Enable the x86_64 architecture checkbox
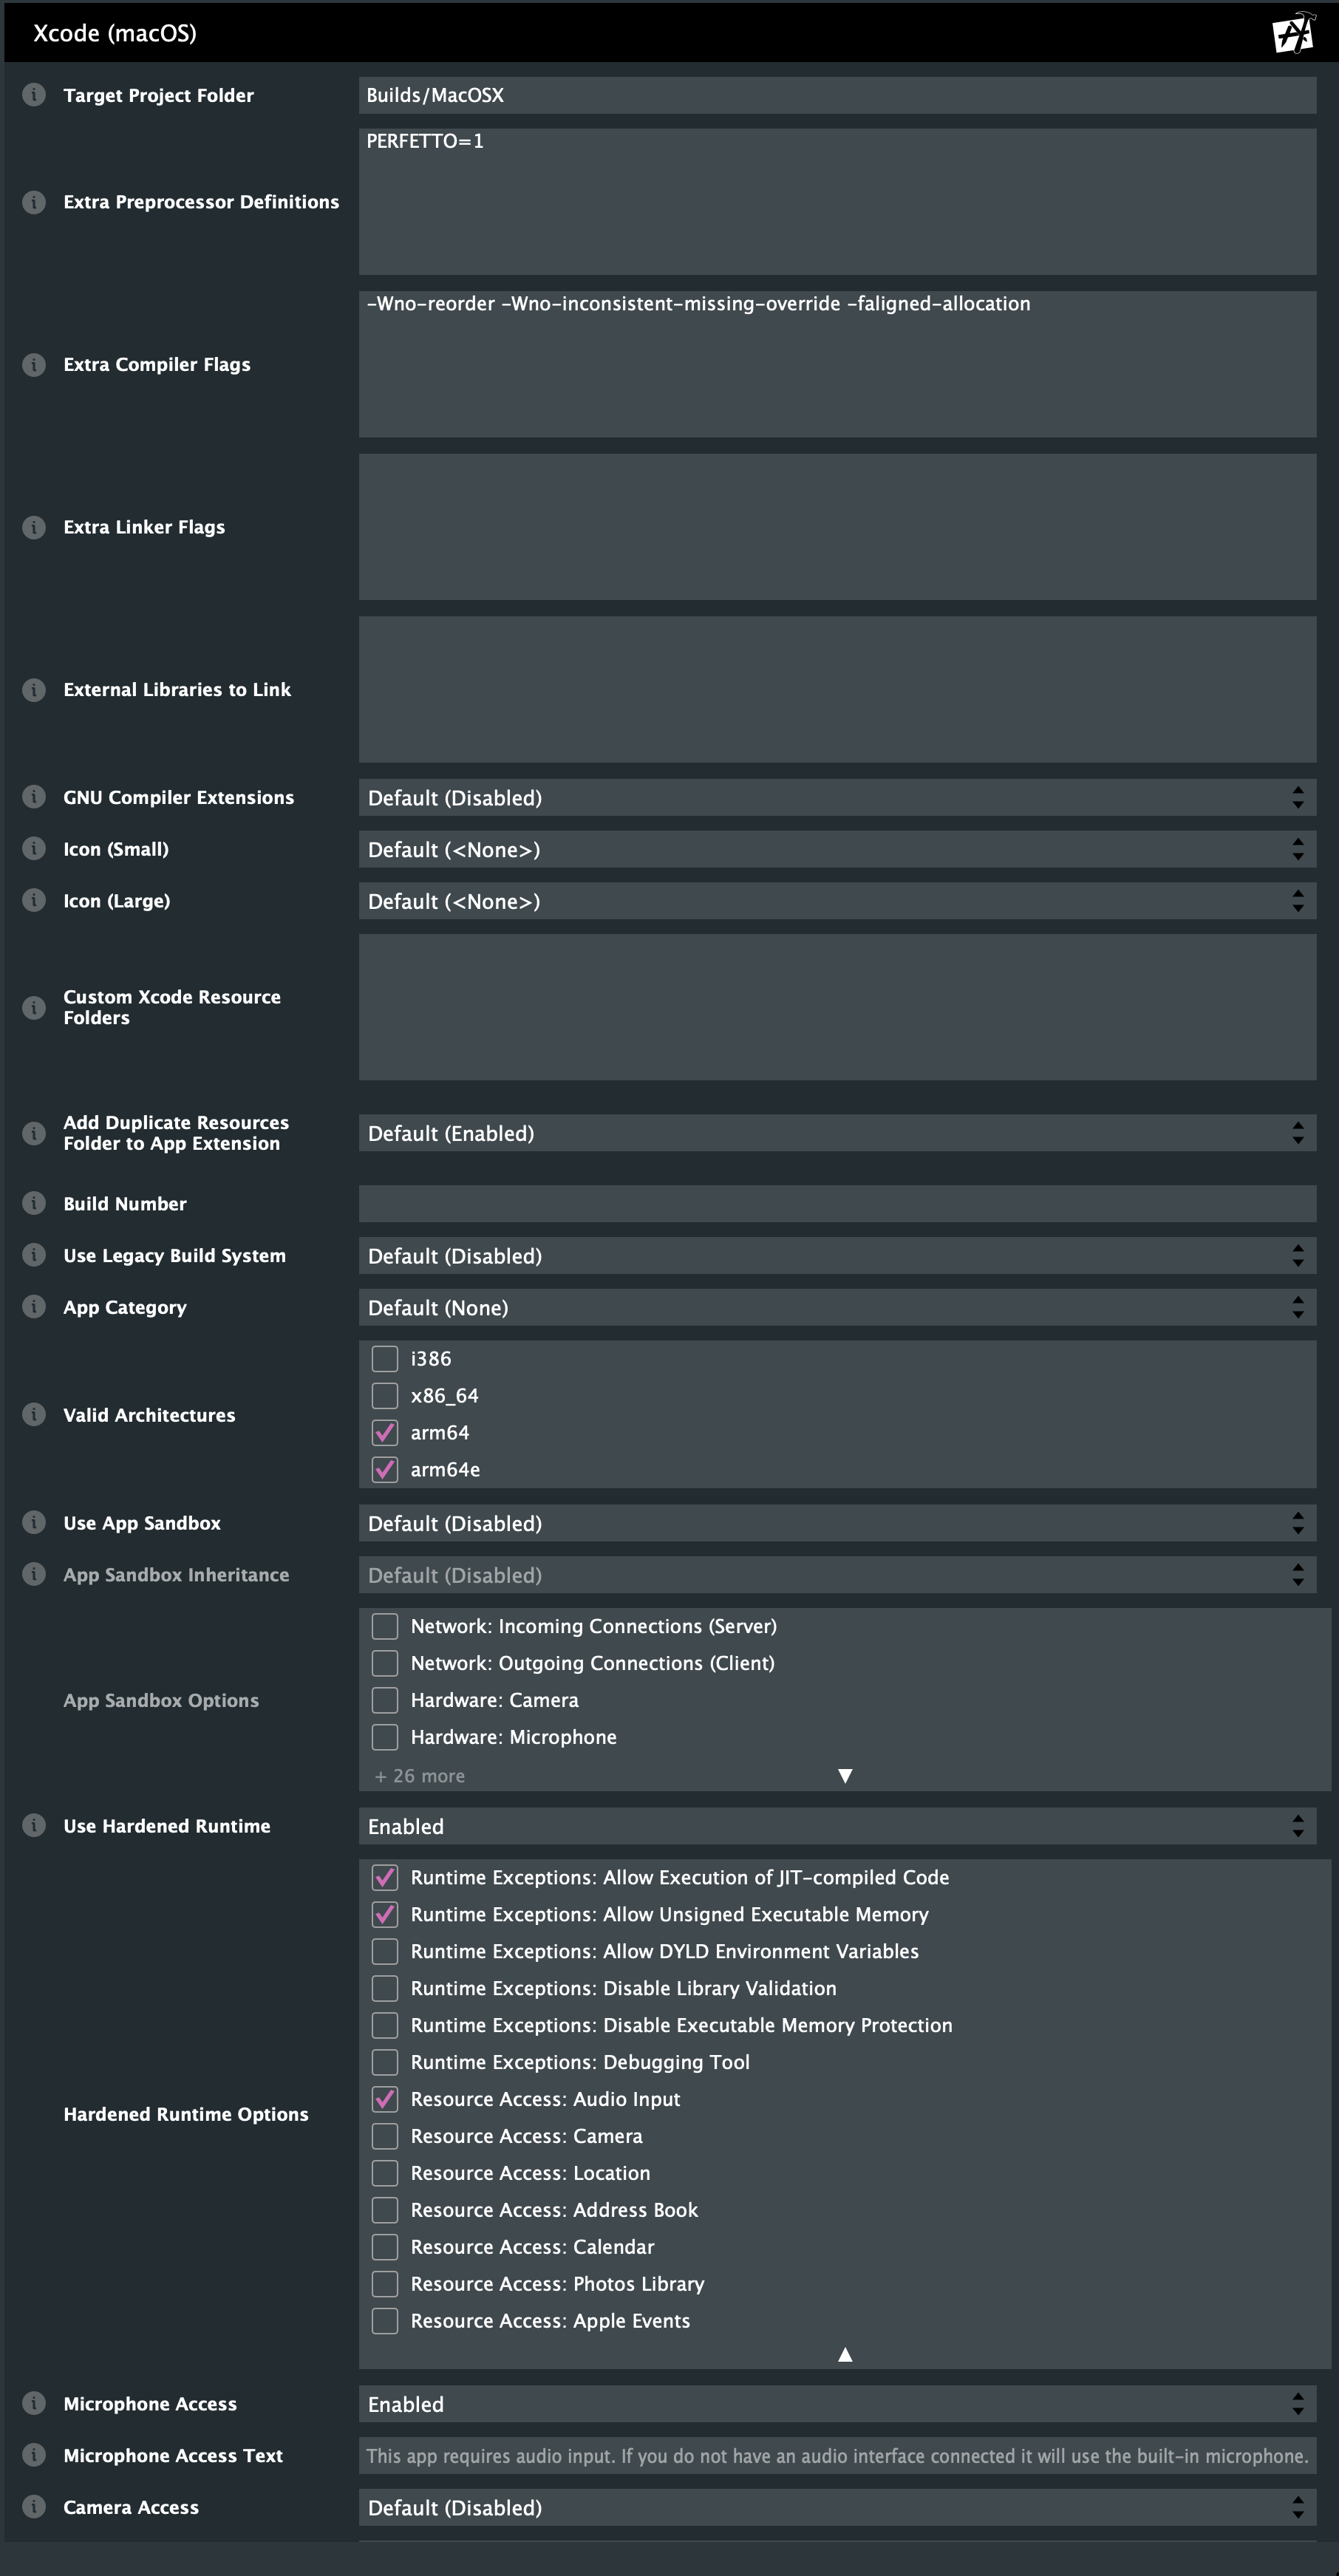Image resolution: width=1339 pixels, height=2576 pixels. [384, 1395]
